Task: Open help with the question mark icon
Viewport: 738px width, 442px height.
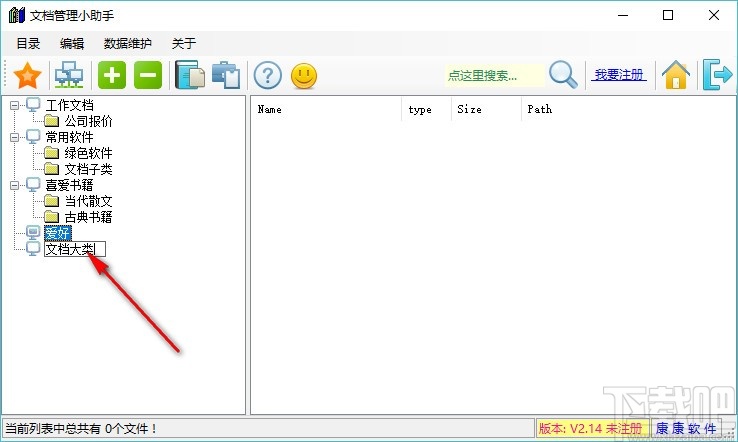Action: (x=268, y=75)
